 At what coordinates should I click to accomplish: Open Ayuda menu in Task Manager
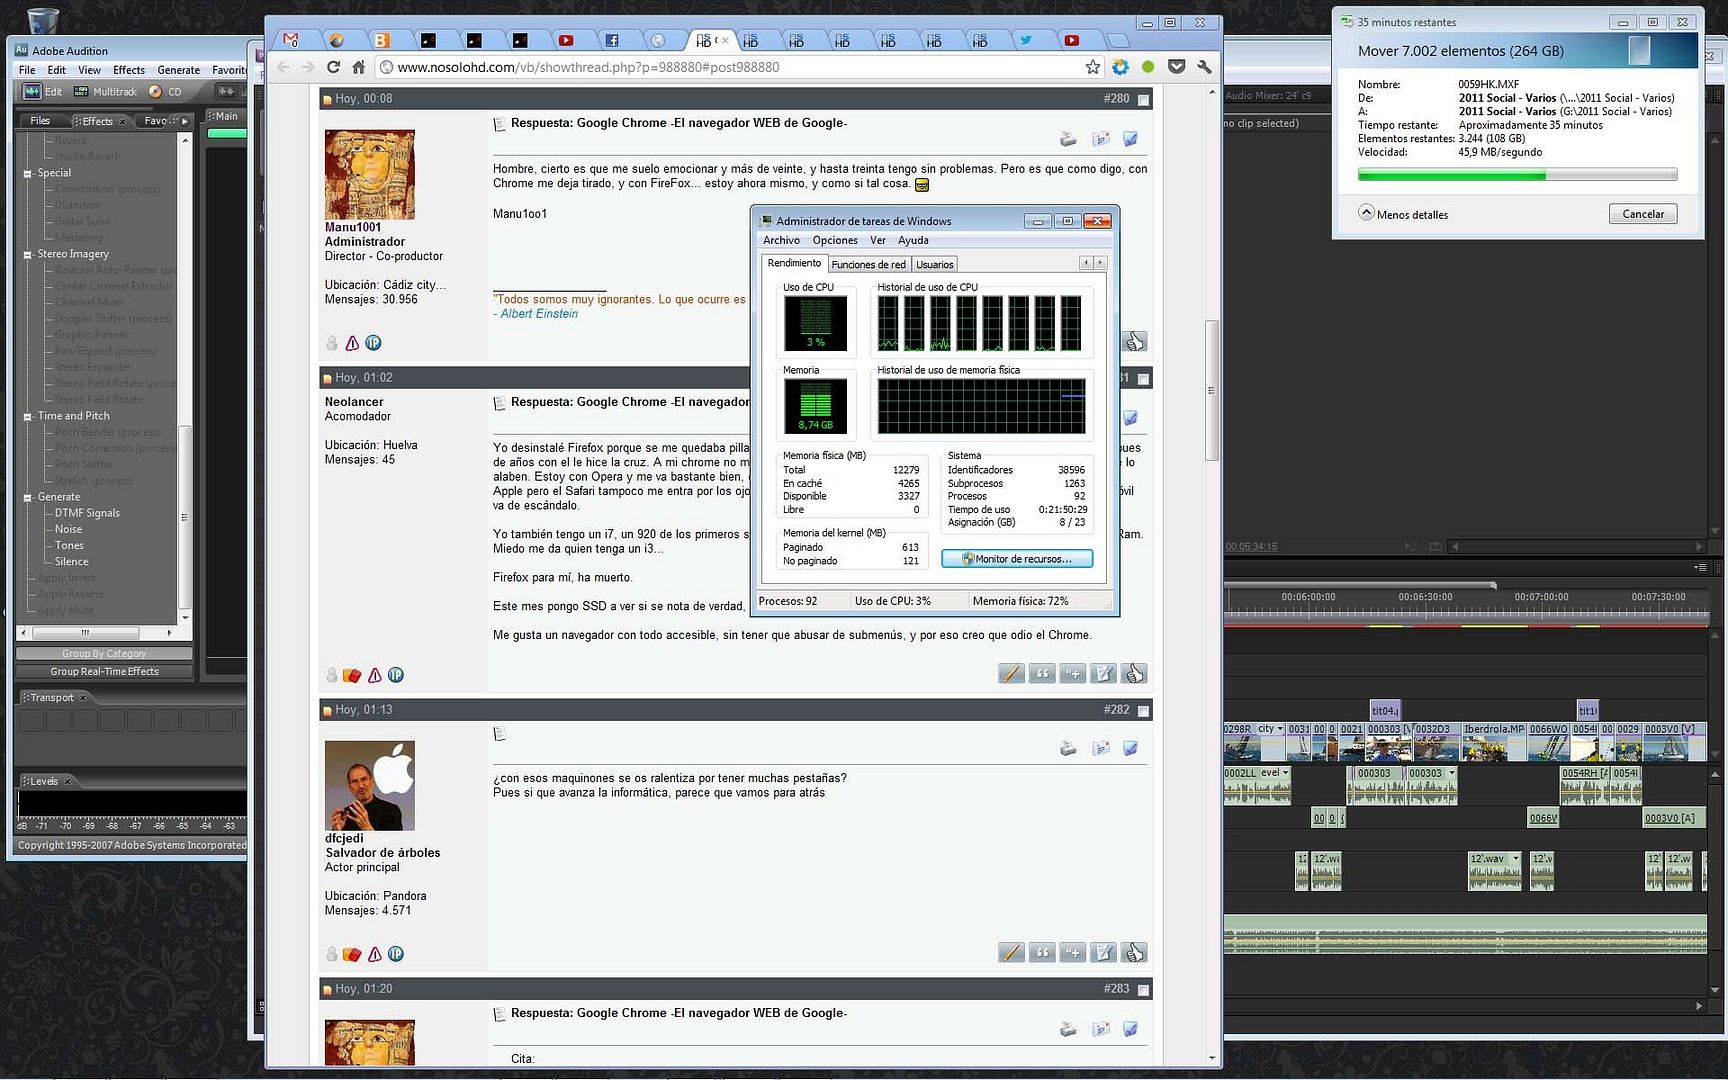click(913, 240)
